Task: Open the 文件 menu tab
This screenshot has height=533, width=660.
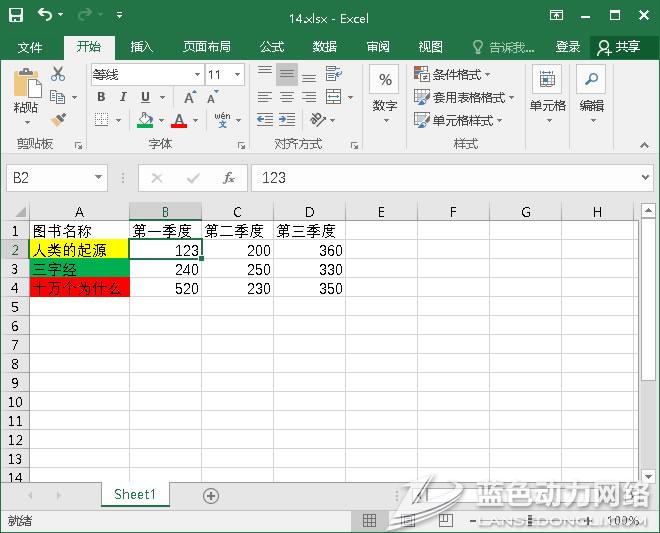Action: (30, 47)
